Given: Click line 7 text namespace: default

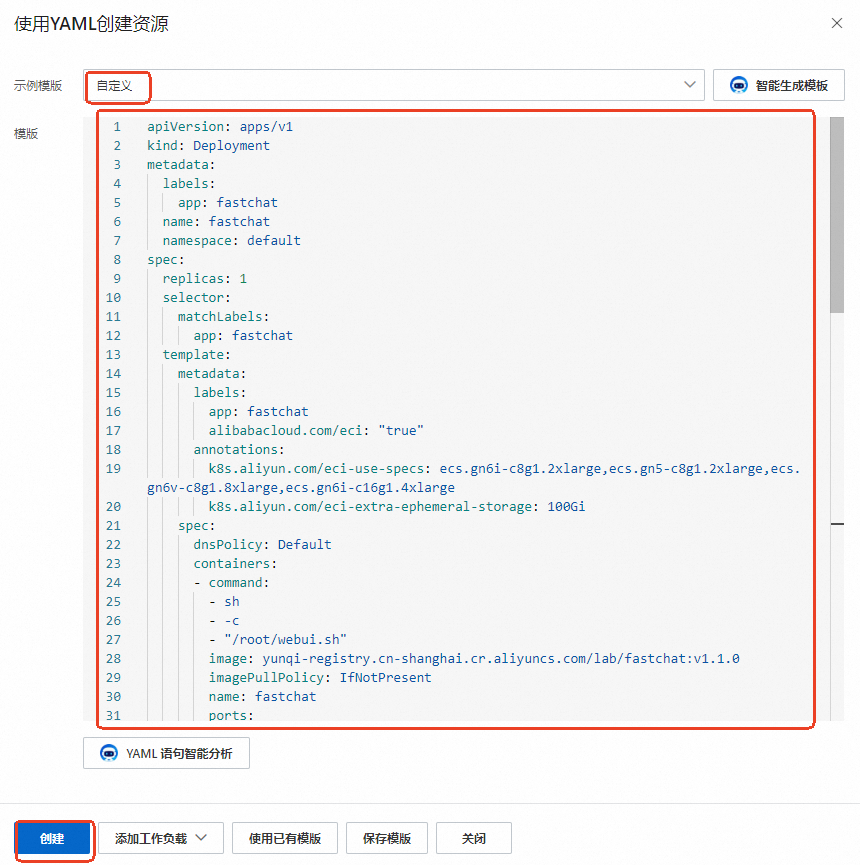Looking at the screenshot, I should [231, 241].
